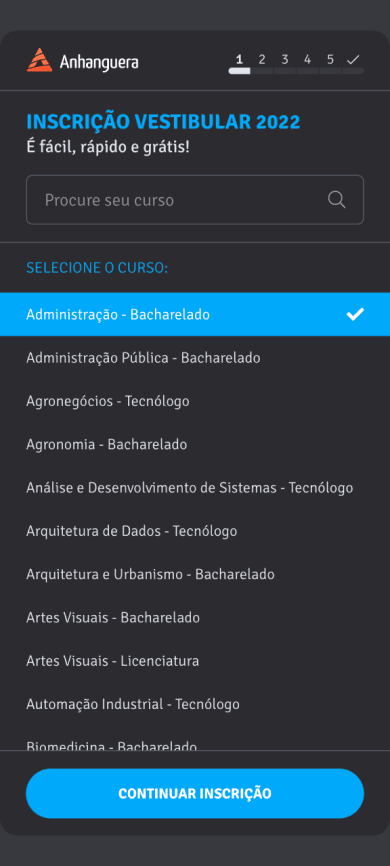Choose Análise e Desenvolvimento de Sistemas
Viewport: 390px width, 866px height.
tap(195, 488)
